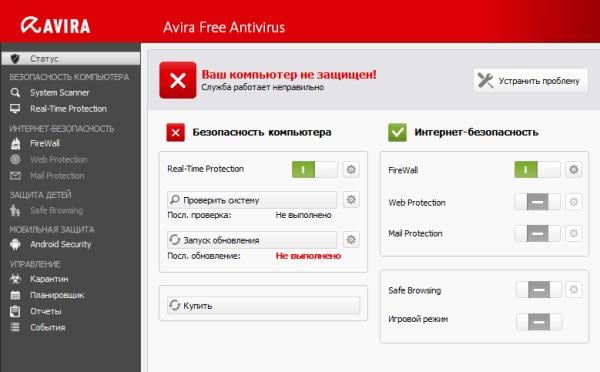The width and height of the screenshot is (600, 372).
Task: Click the red Не выполнено update status
Action: pyautogui.click(x=308, y=256)
